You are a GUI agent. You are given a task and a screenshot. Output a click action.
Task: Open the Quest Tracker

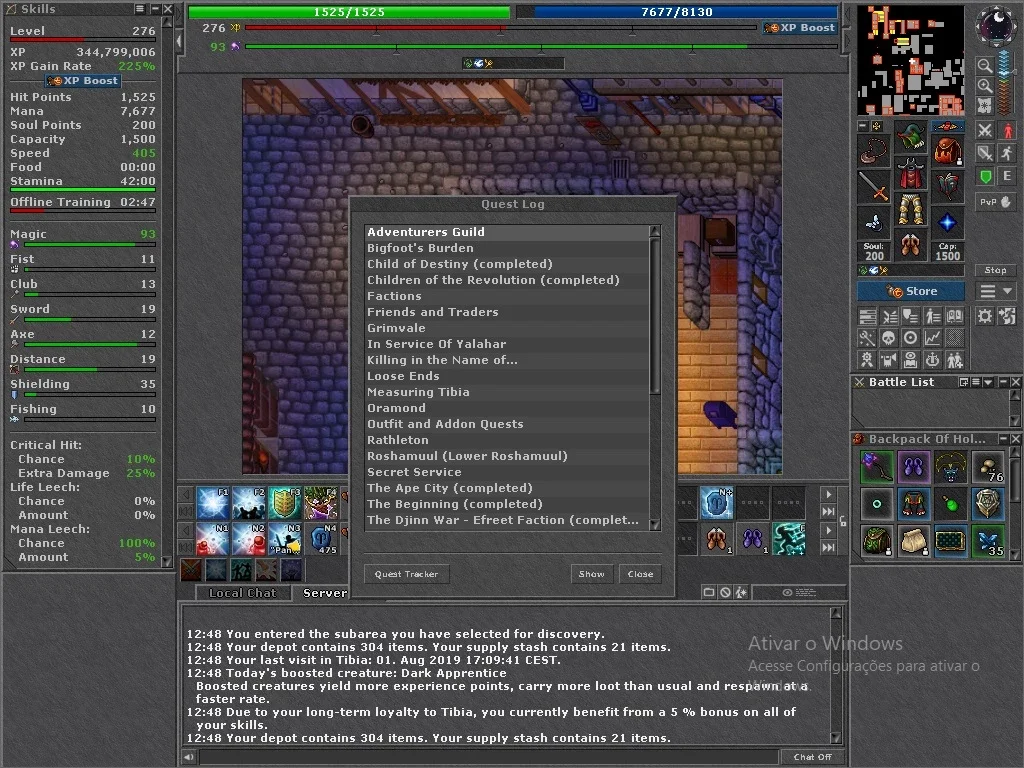pos(406,574)
